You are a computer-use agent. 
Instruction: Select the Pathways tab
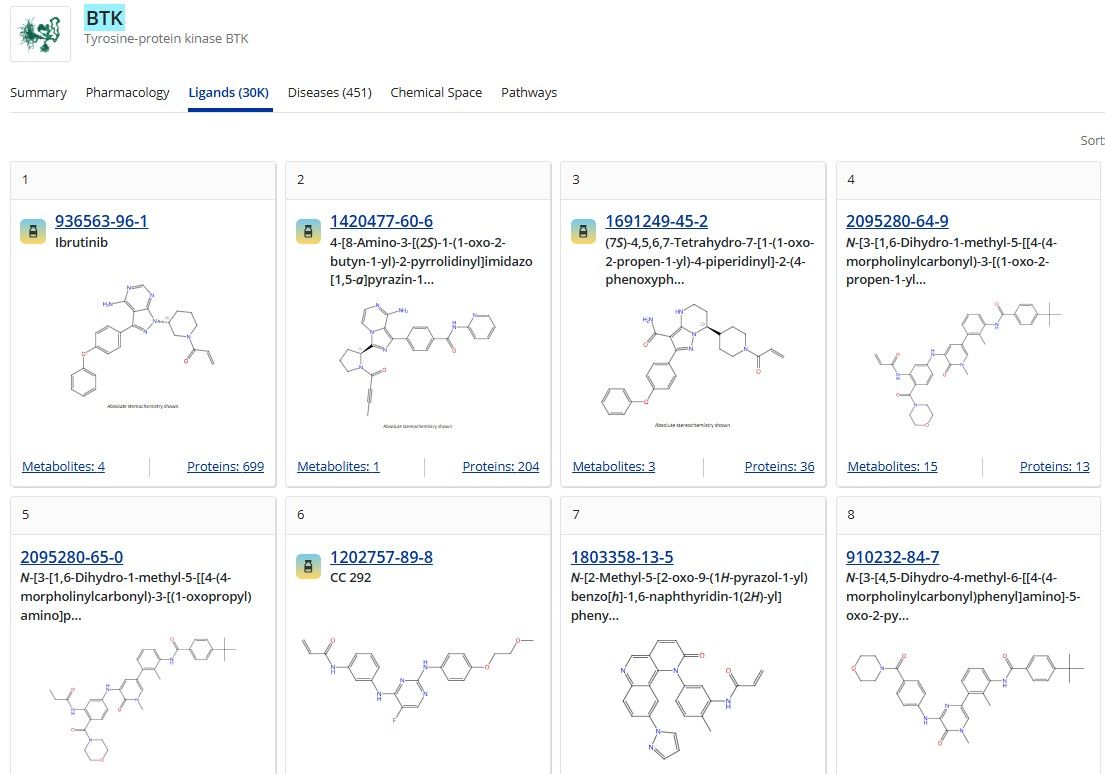point(528,93)
